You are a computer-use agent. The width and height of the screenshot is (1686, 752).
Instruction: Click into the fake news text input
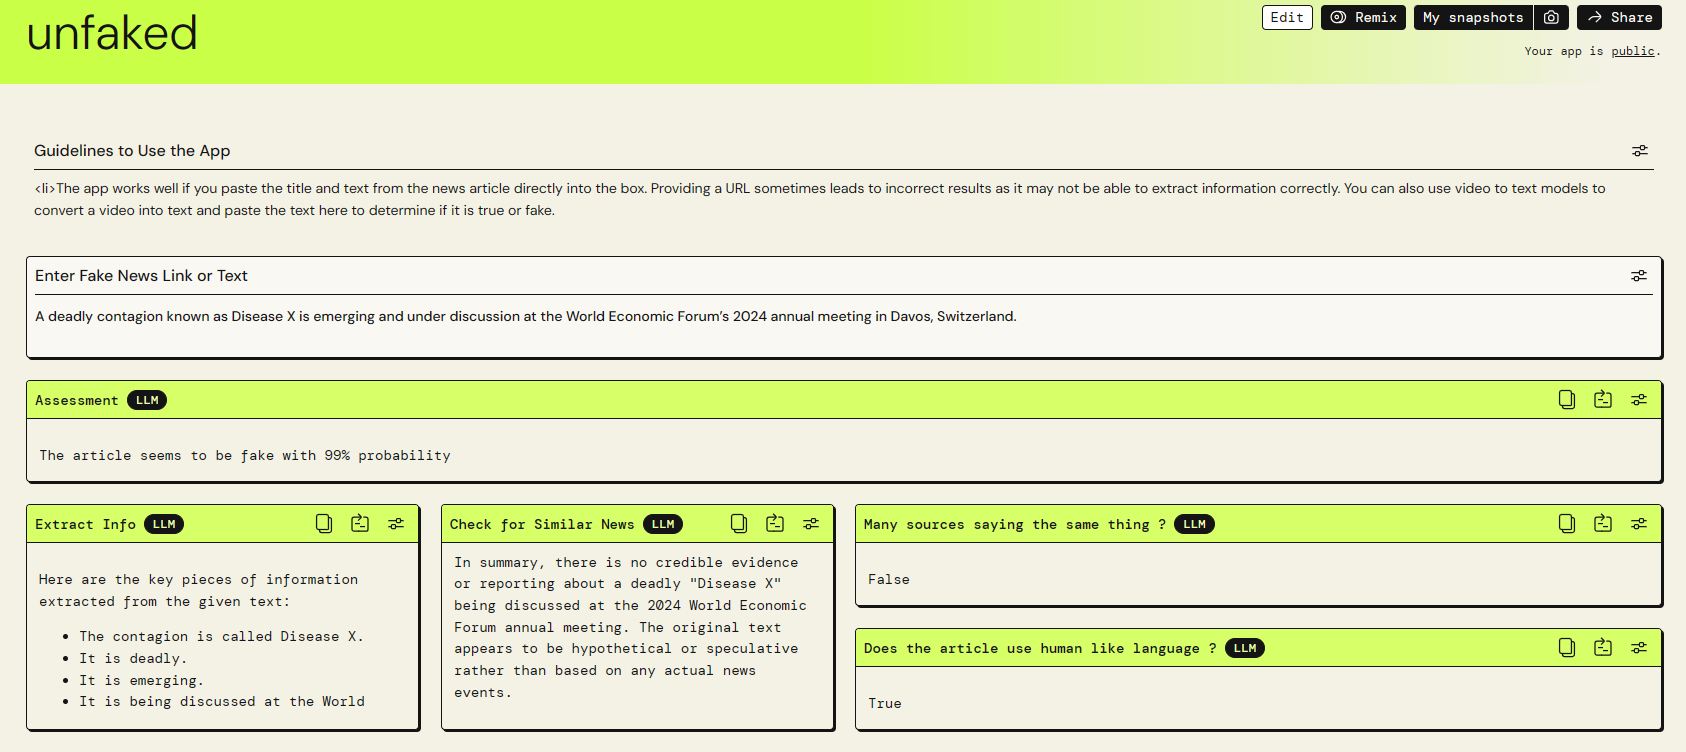point(844,317)
